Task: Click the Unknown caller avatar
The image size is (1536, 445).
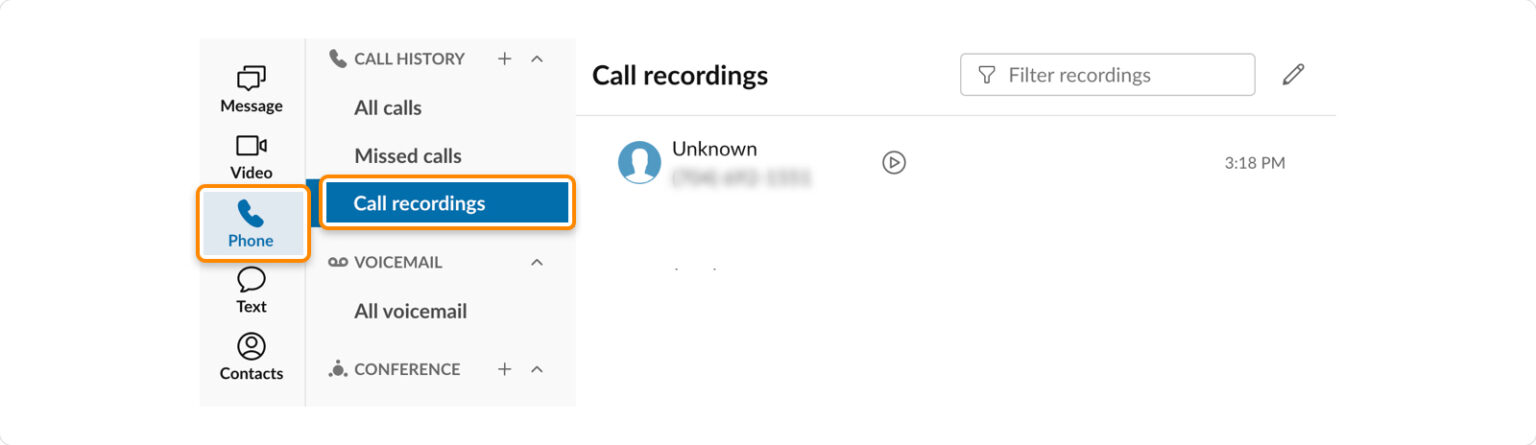Action: click(639, 162)
